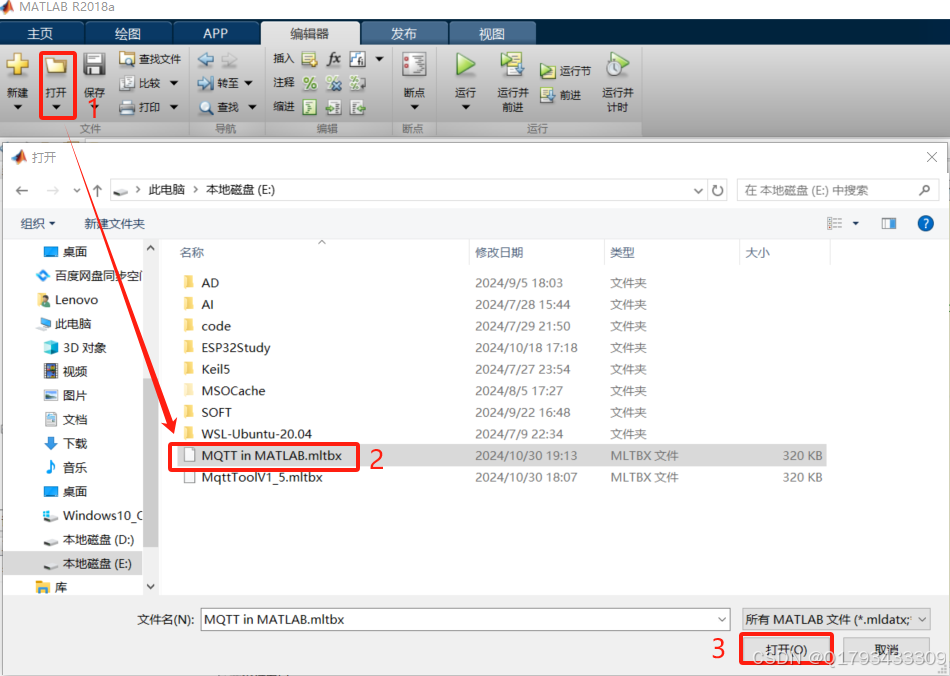Screen dimensions: 950x676
Task: Click the insert section icon beside 插入
Action: pyautogui.click(x=310, y=59)
